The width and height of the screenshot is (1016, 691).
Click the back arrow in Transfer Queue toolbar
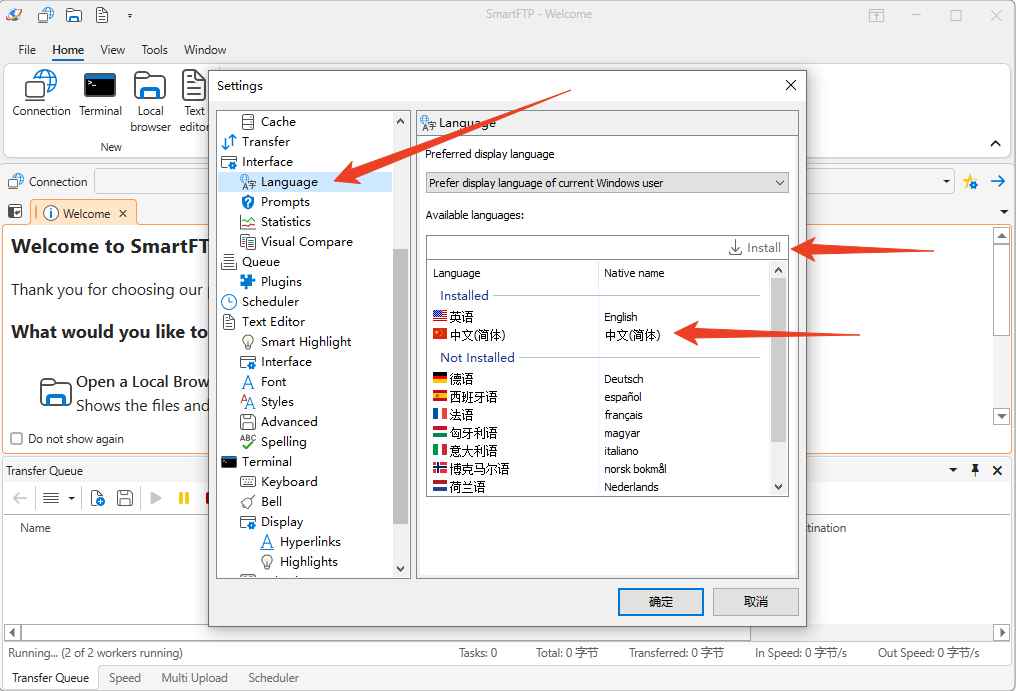tap(20, 498)
